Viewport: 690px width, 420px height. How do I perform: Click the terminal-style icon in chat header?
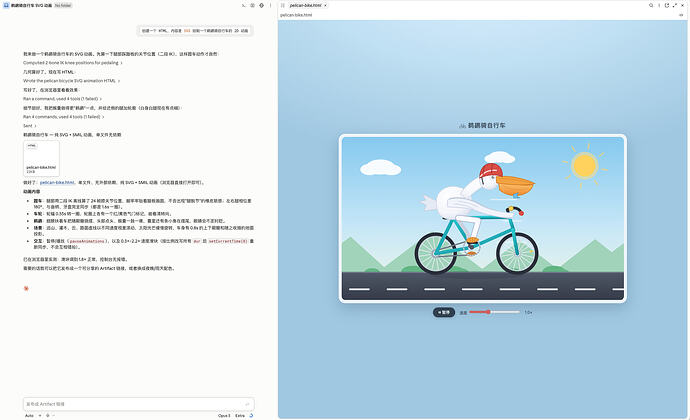click(244, 5)
